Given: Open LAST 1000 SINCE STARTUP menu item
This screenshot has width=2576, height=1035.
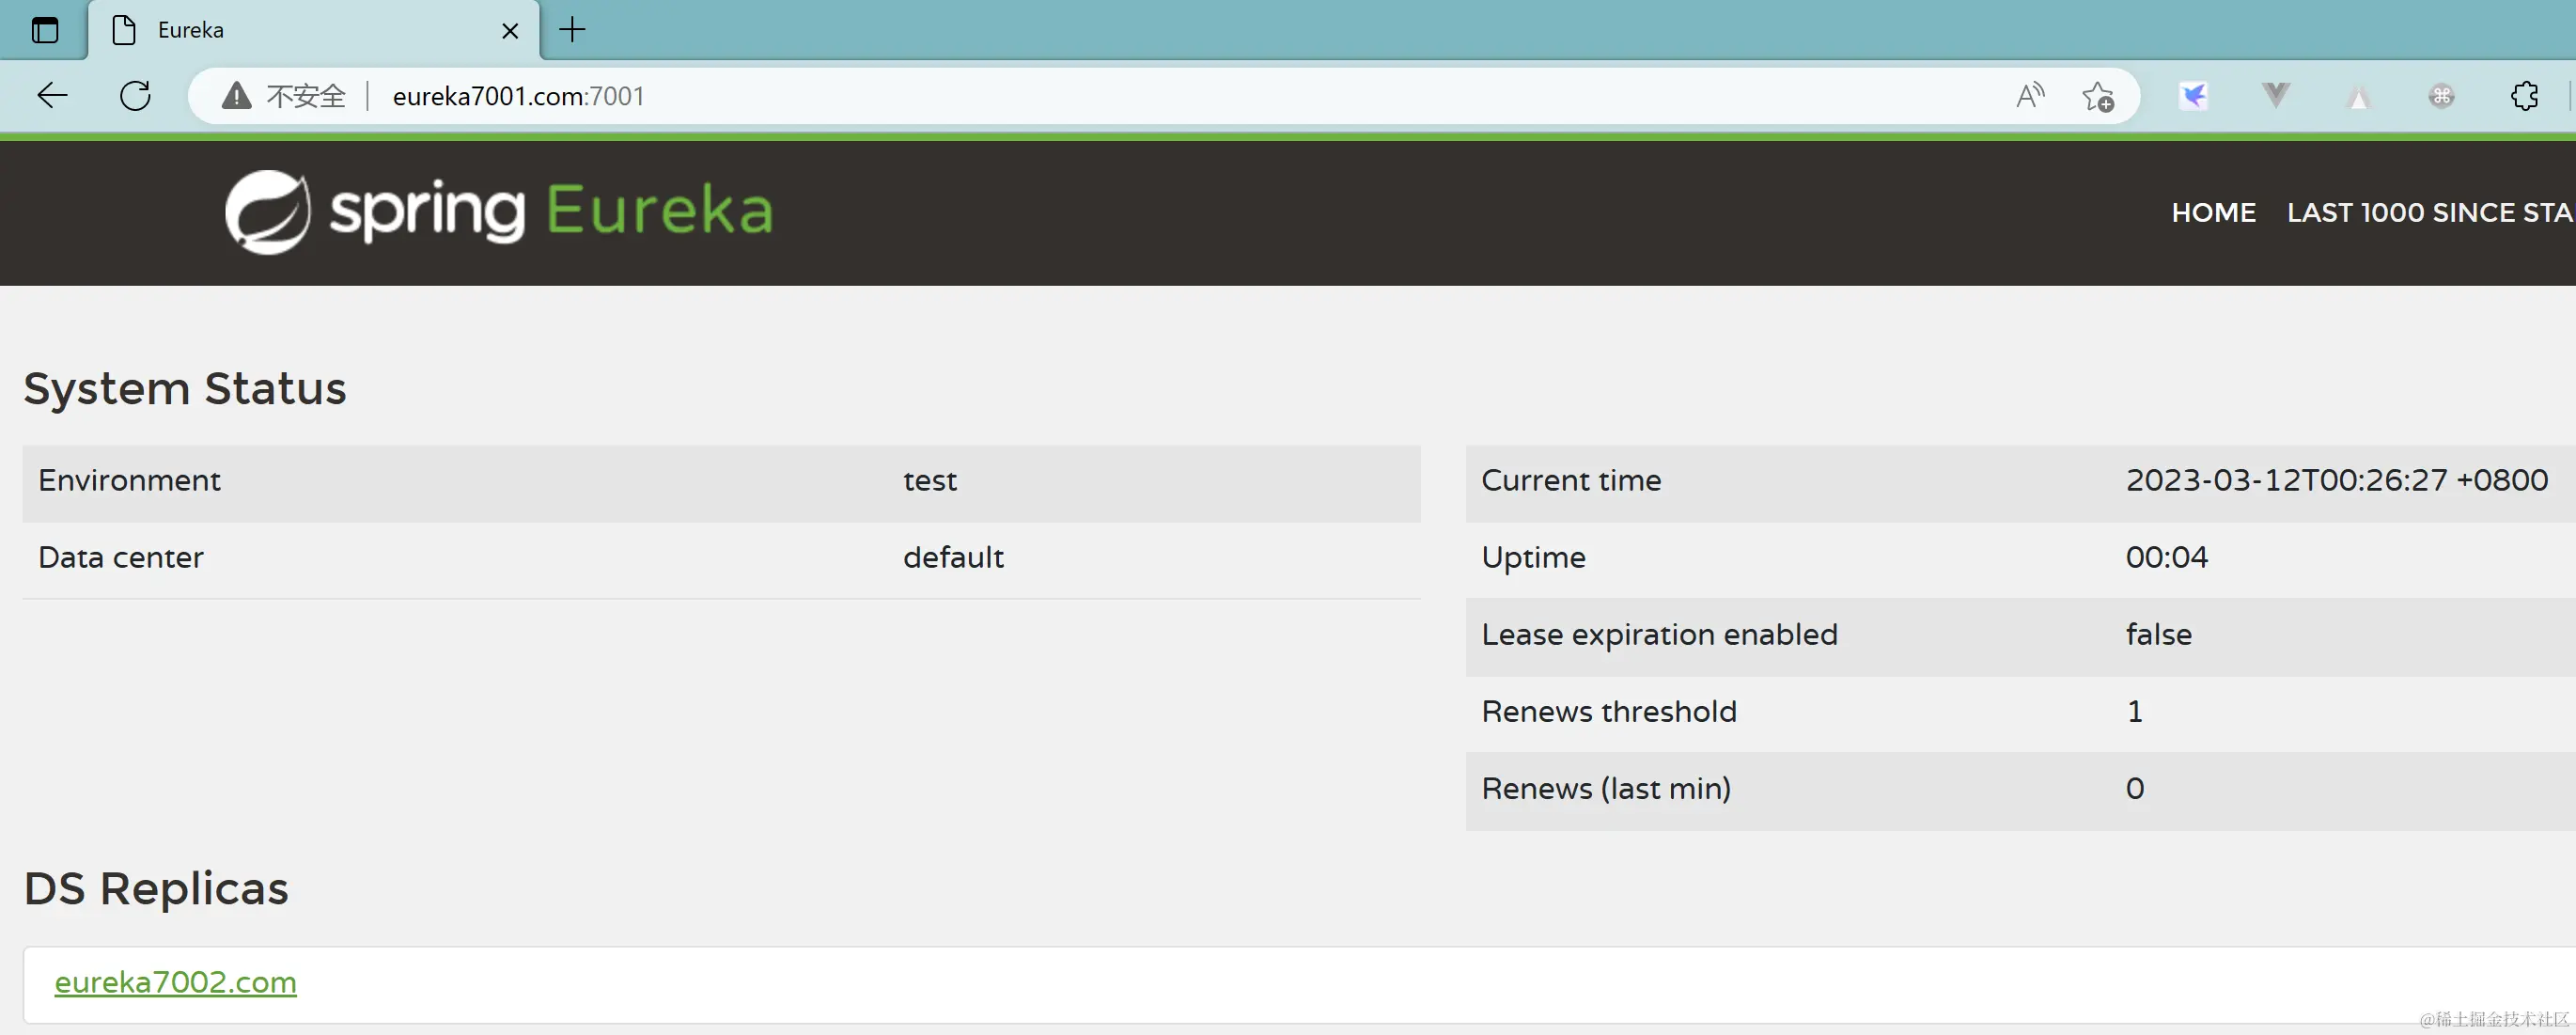Looking at the screenshot, I should [2428, 212].
